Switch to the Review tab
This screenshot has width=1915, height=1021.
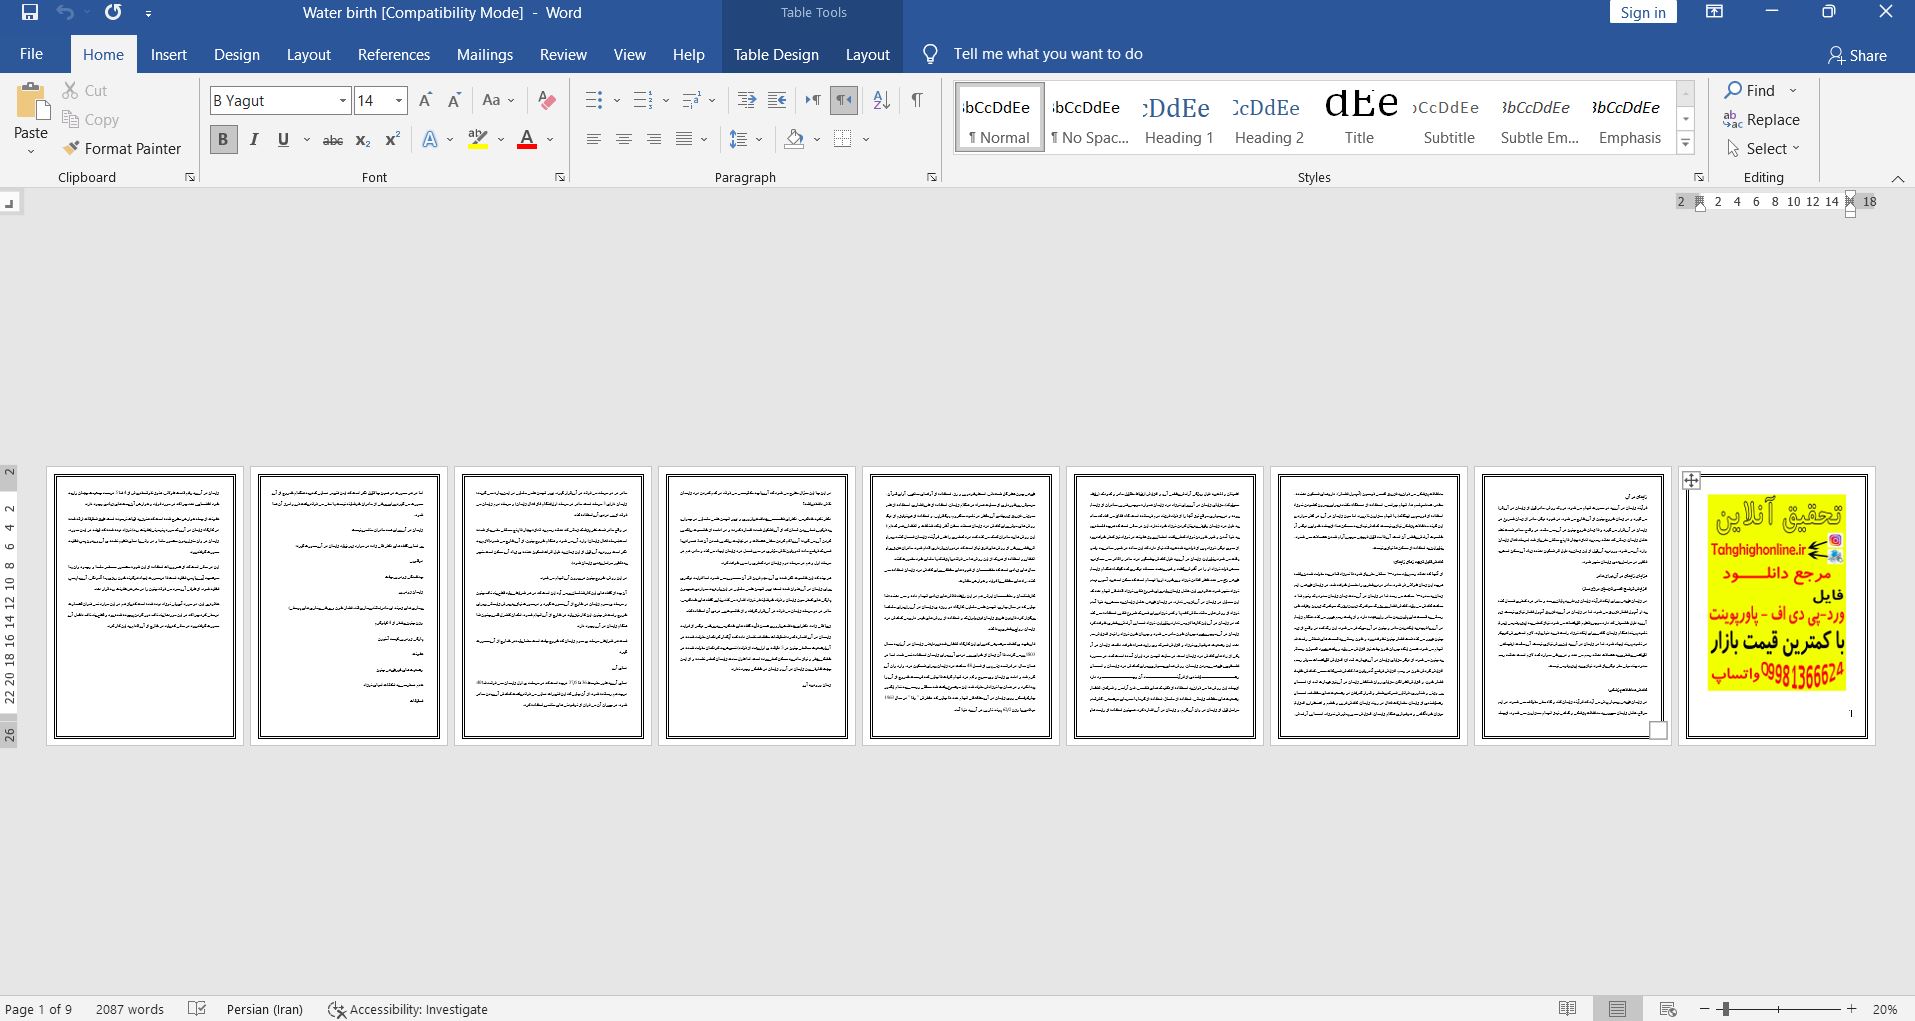click(x=563, y=54)
